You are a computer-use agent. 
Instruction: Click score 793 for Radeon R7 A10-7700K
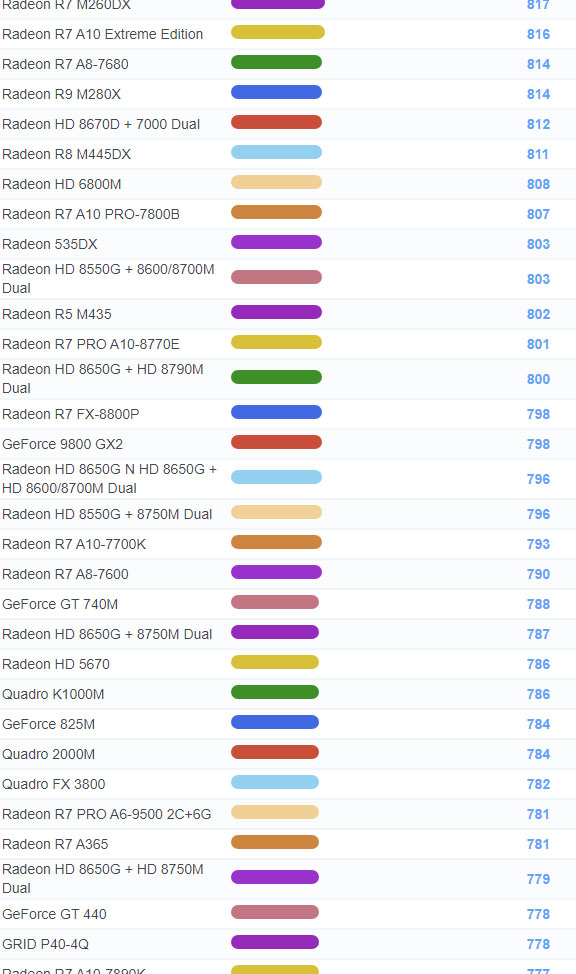(538, 544)
